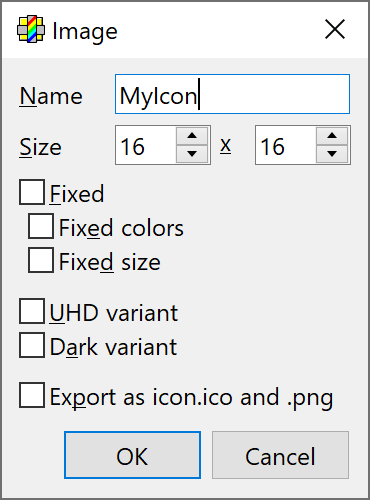The image size is (370, 500).
Task: Decrease height with the down arrow
Action: click(x=332, y=154)
